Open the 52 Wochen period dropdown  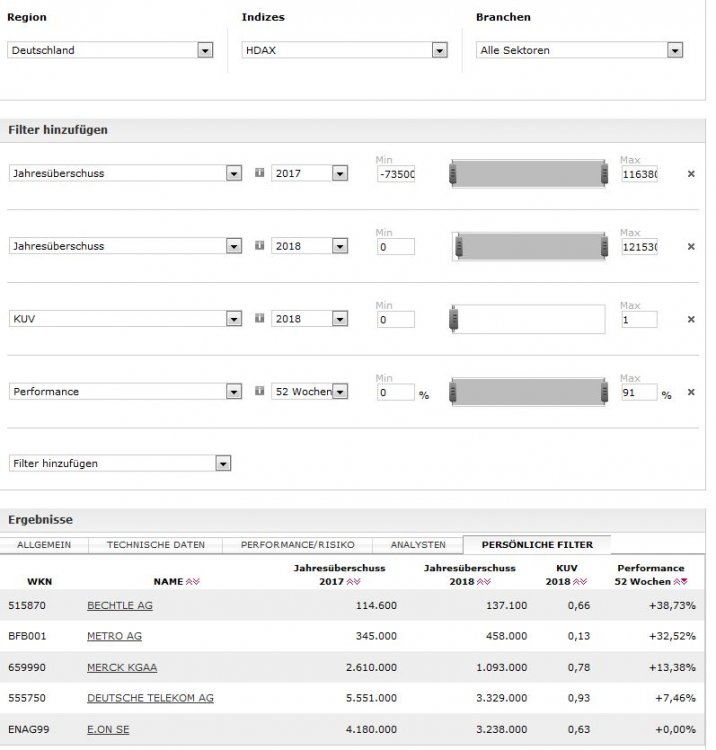coord(309,391)
